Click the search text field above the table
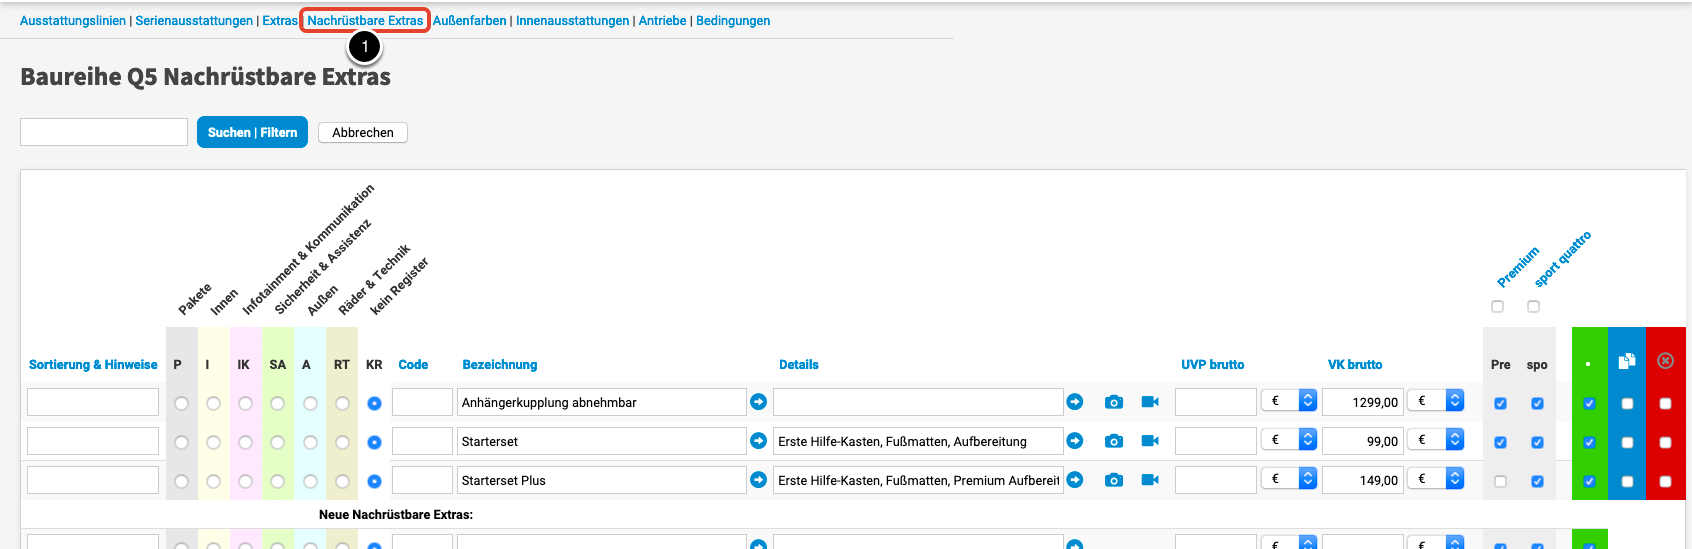This screenshot has width=1692, height=549. (104, 132)
